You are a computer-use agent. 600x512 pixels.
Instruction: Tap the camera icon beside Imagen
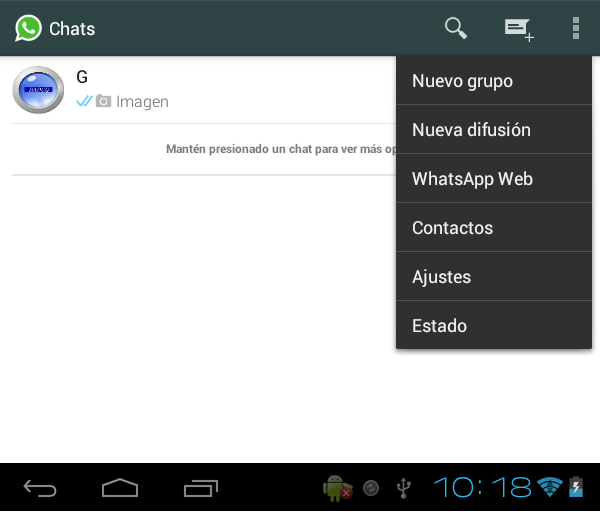coord(103,102)
